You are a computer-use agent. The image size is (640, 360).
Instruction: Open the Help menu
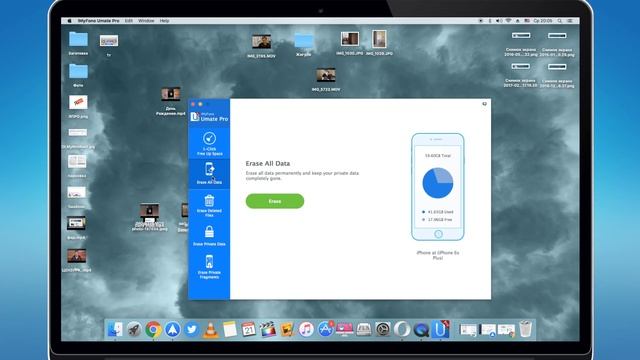[x=164, y=21]
